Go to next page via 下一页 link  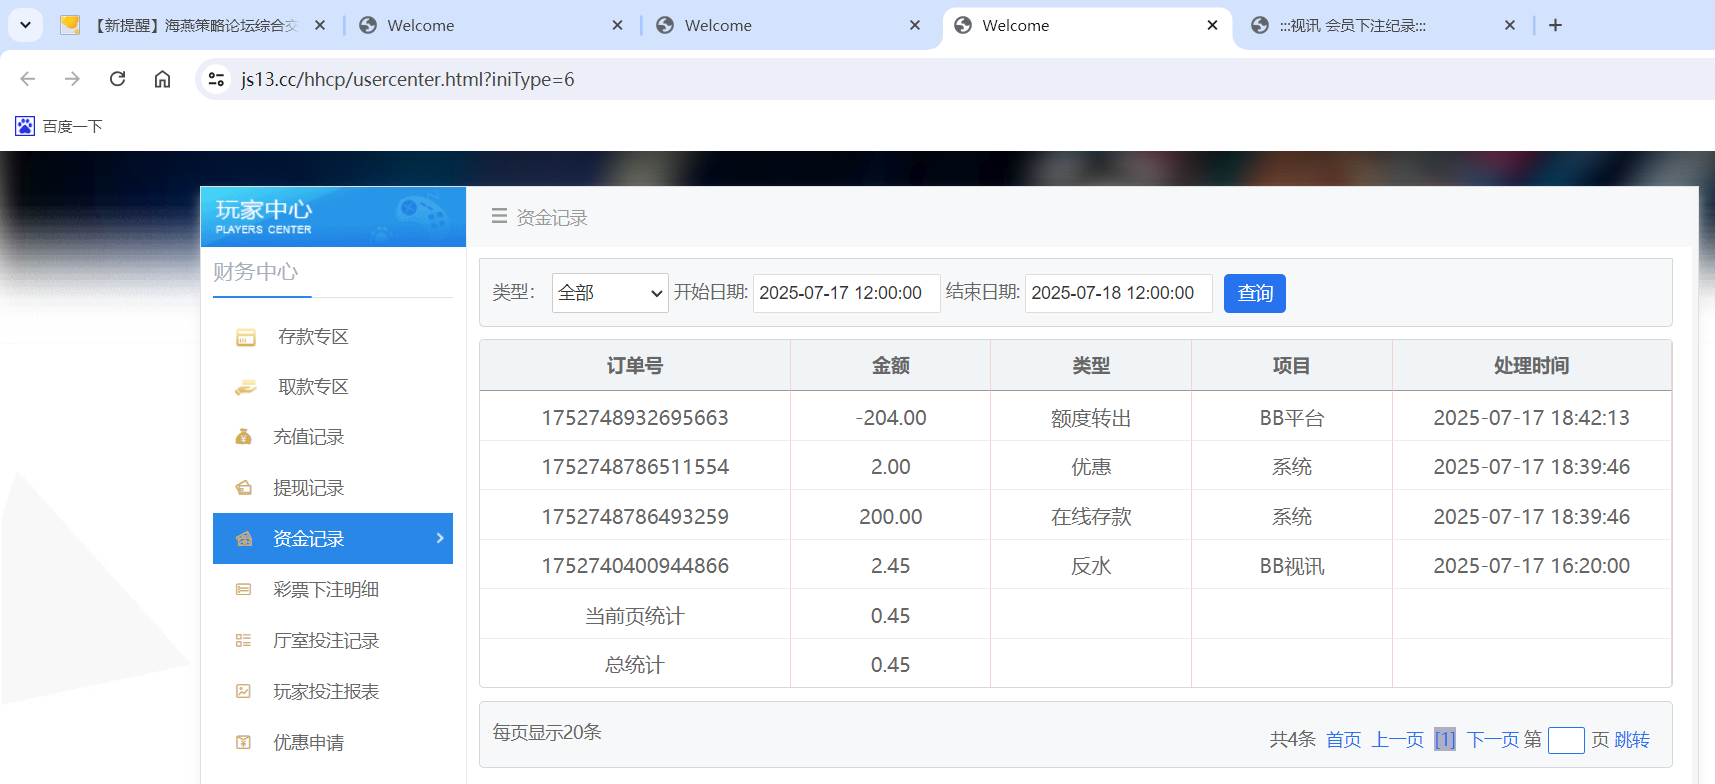click(x=1492, y=740)
